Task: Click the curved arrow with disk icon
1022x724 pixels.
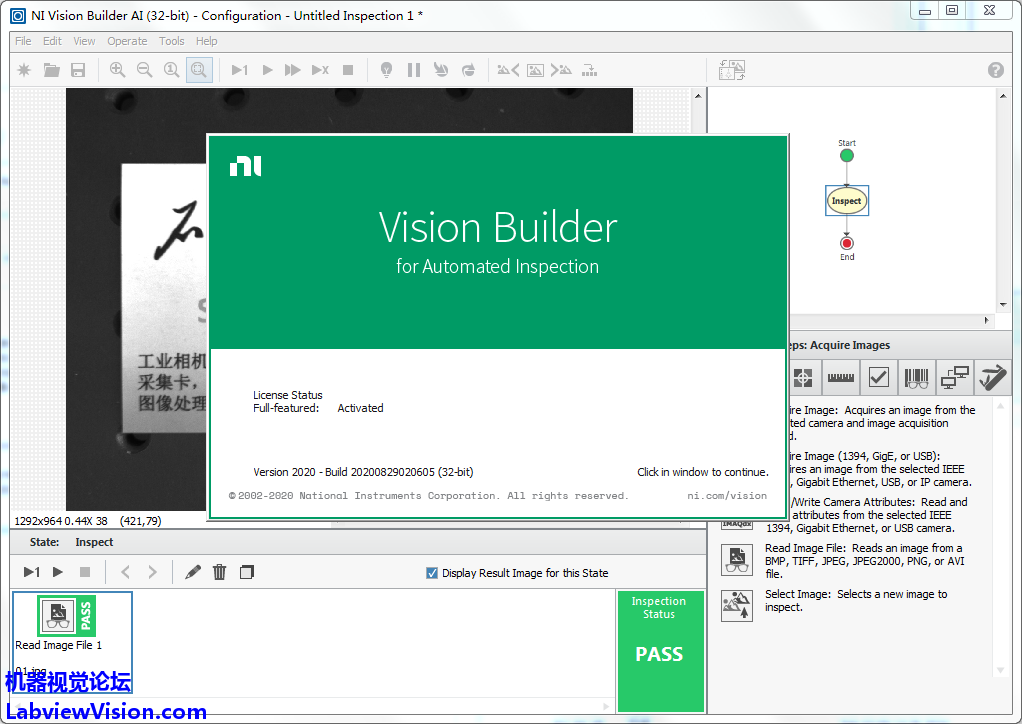Action: (x=441, y=70)
